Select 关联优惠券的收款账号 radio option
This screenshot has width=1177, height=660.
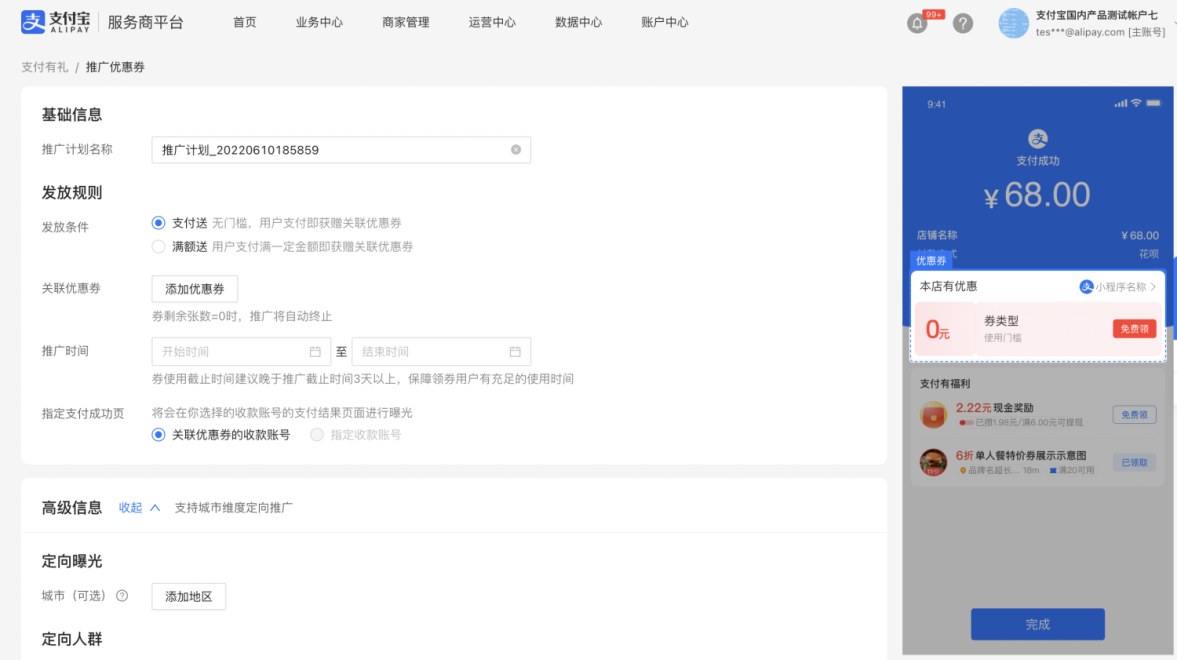[x=158, y=435]
